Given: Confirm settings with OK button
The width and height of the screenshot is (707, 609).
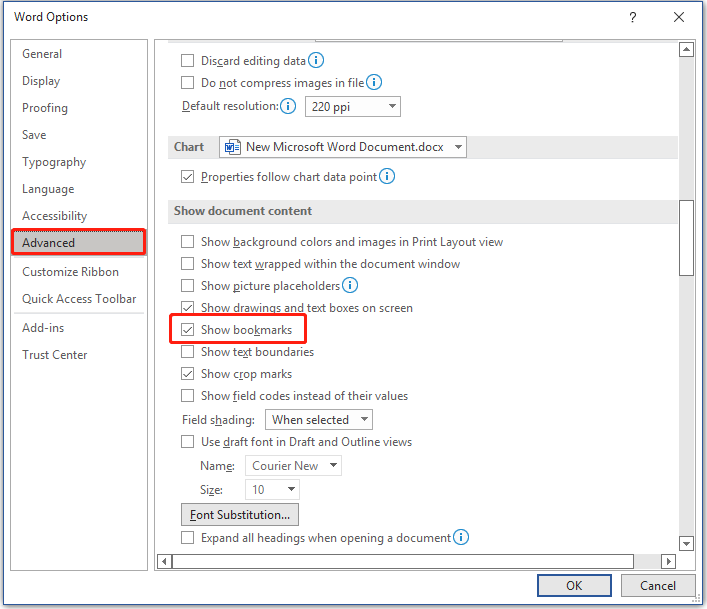Looking at the screenshot, I should (574, 586).
